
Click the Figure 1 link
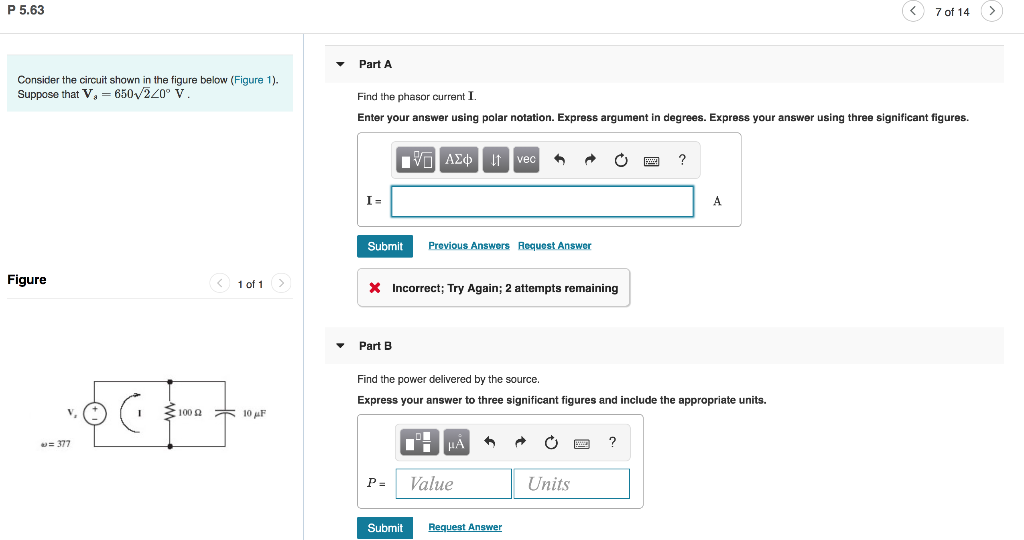coord(253,80)
